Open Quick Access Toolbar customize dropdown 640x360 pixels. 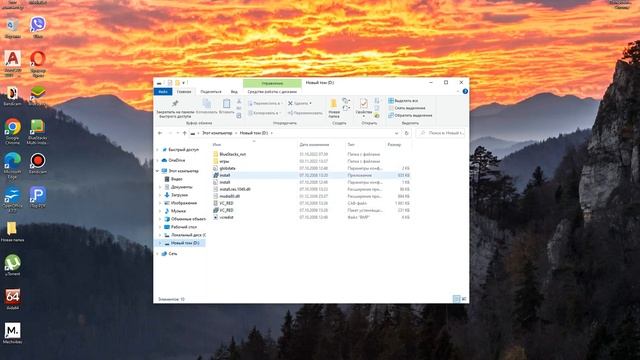tap(184, 83)
